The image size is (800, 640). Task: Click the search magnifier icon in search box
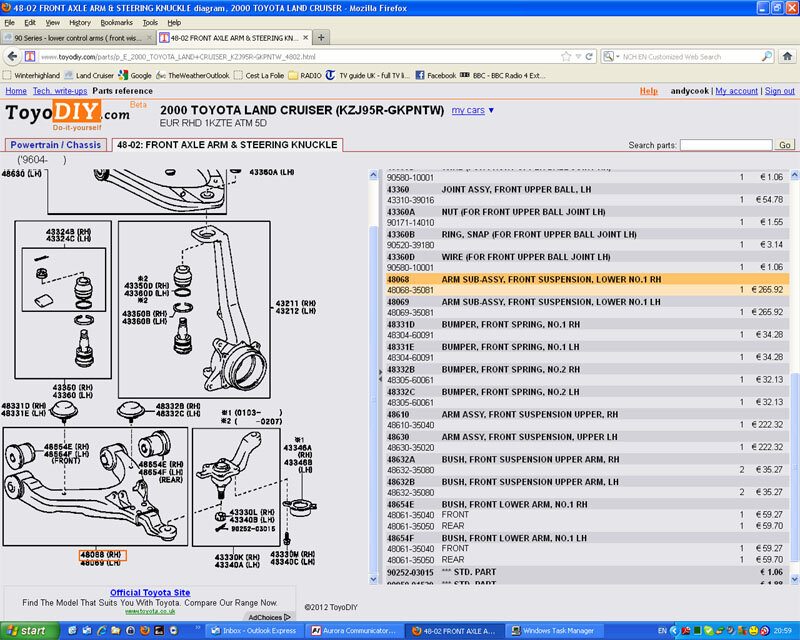(x=767, y=56)
